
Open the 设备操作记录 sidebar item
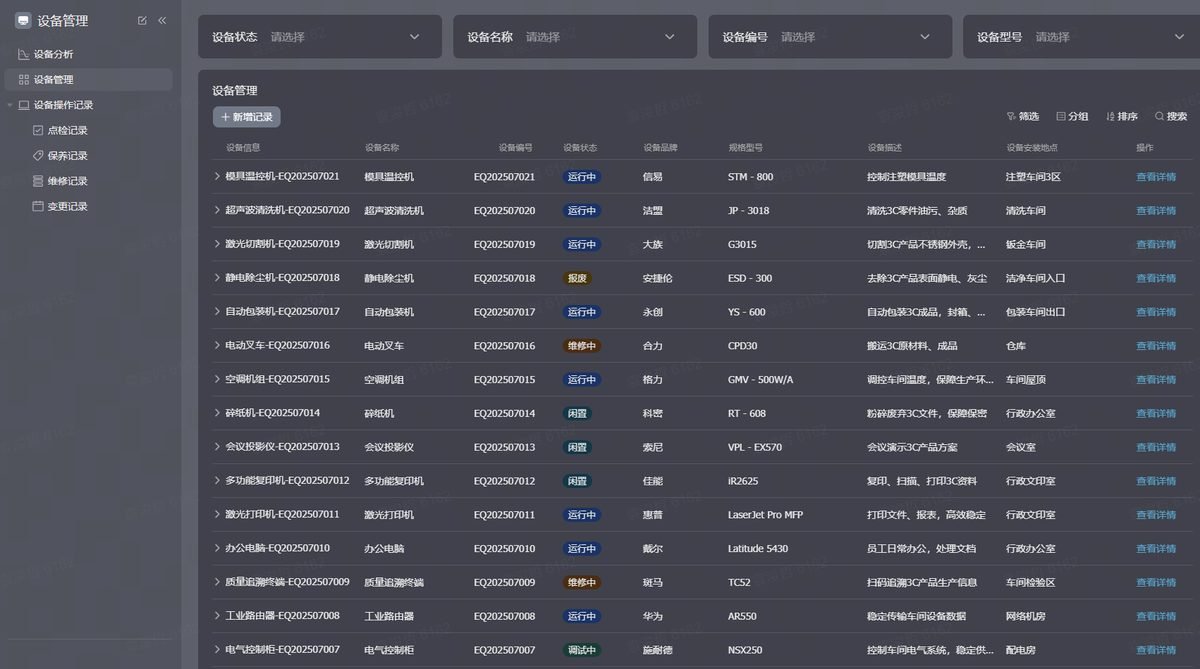point(63,105)
